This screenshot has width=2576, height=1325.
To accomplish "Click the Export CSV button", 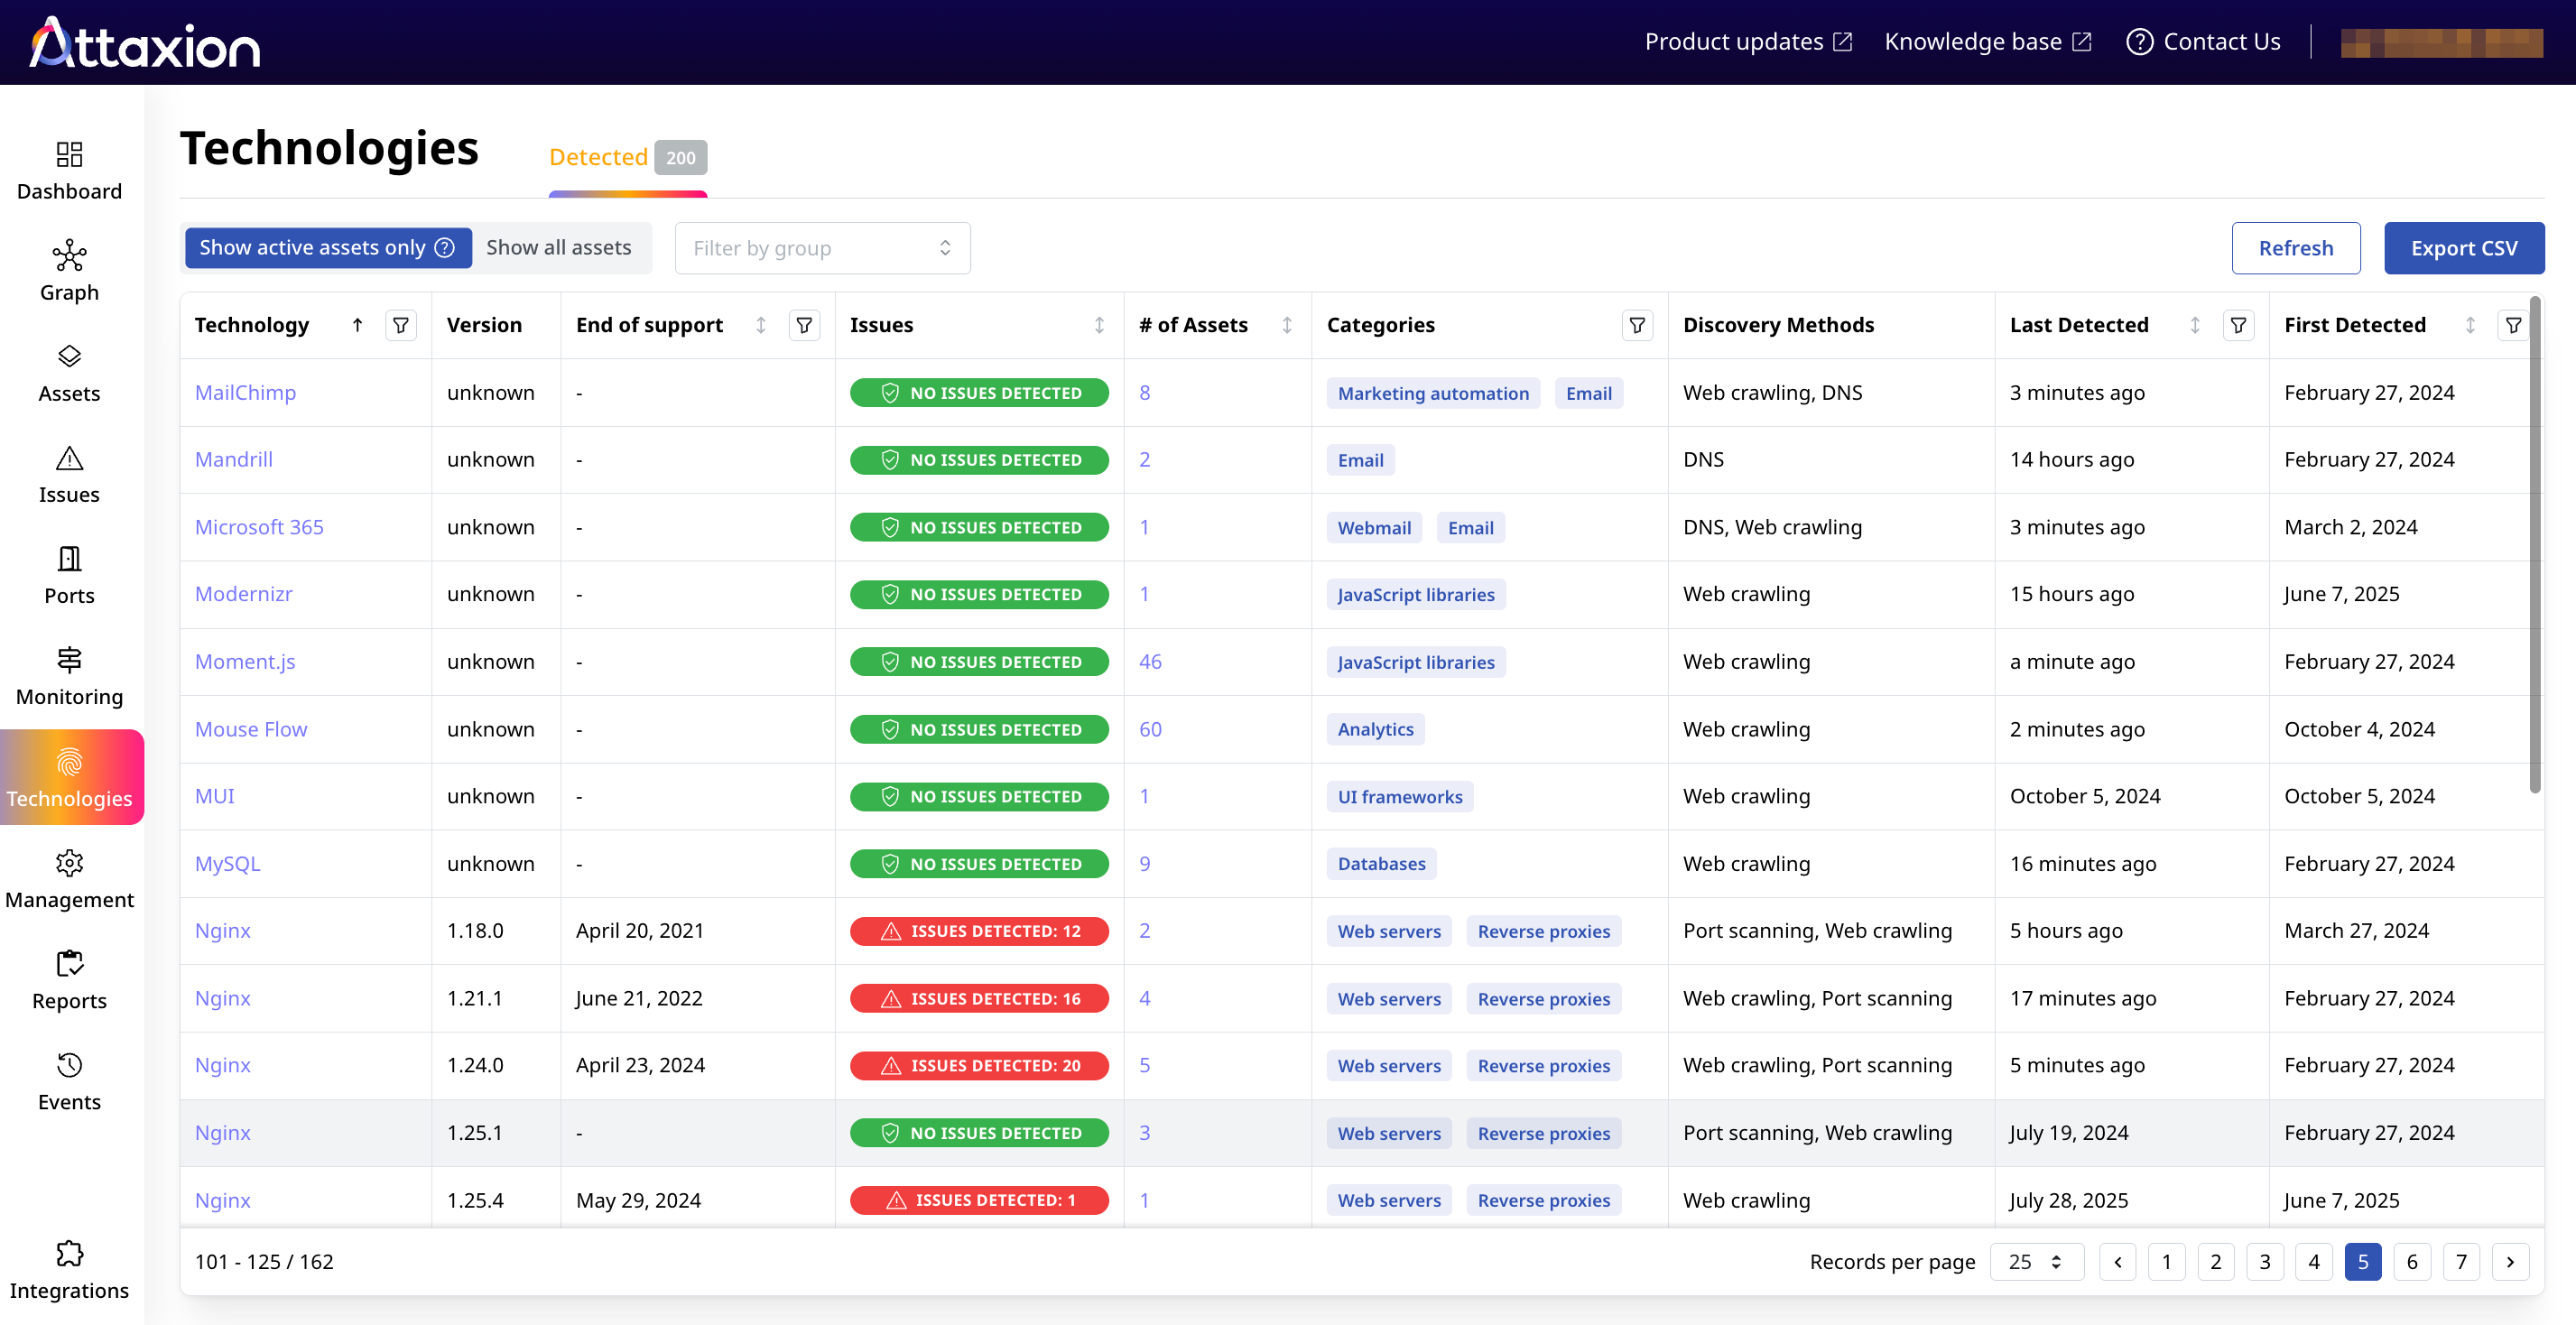I will click(x=2463, y=248).
